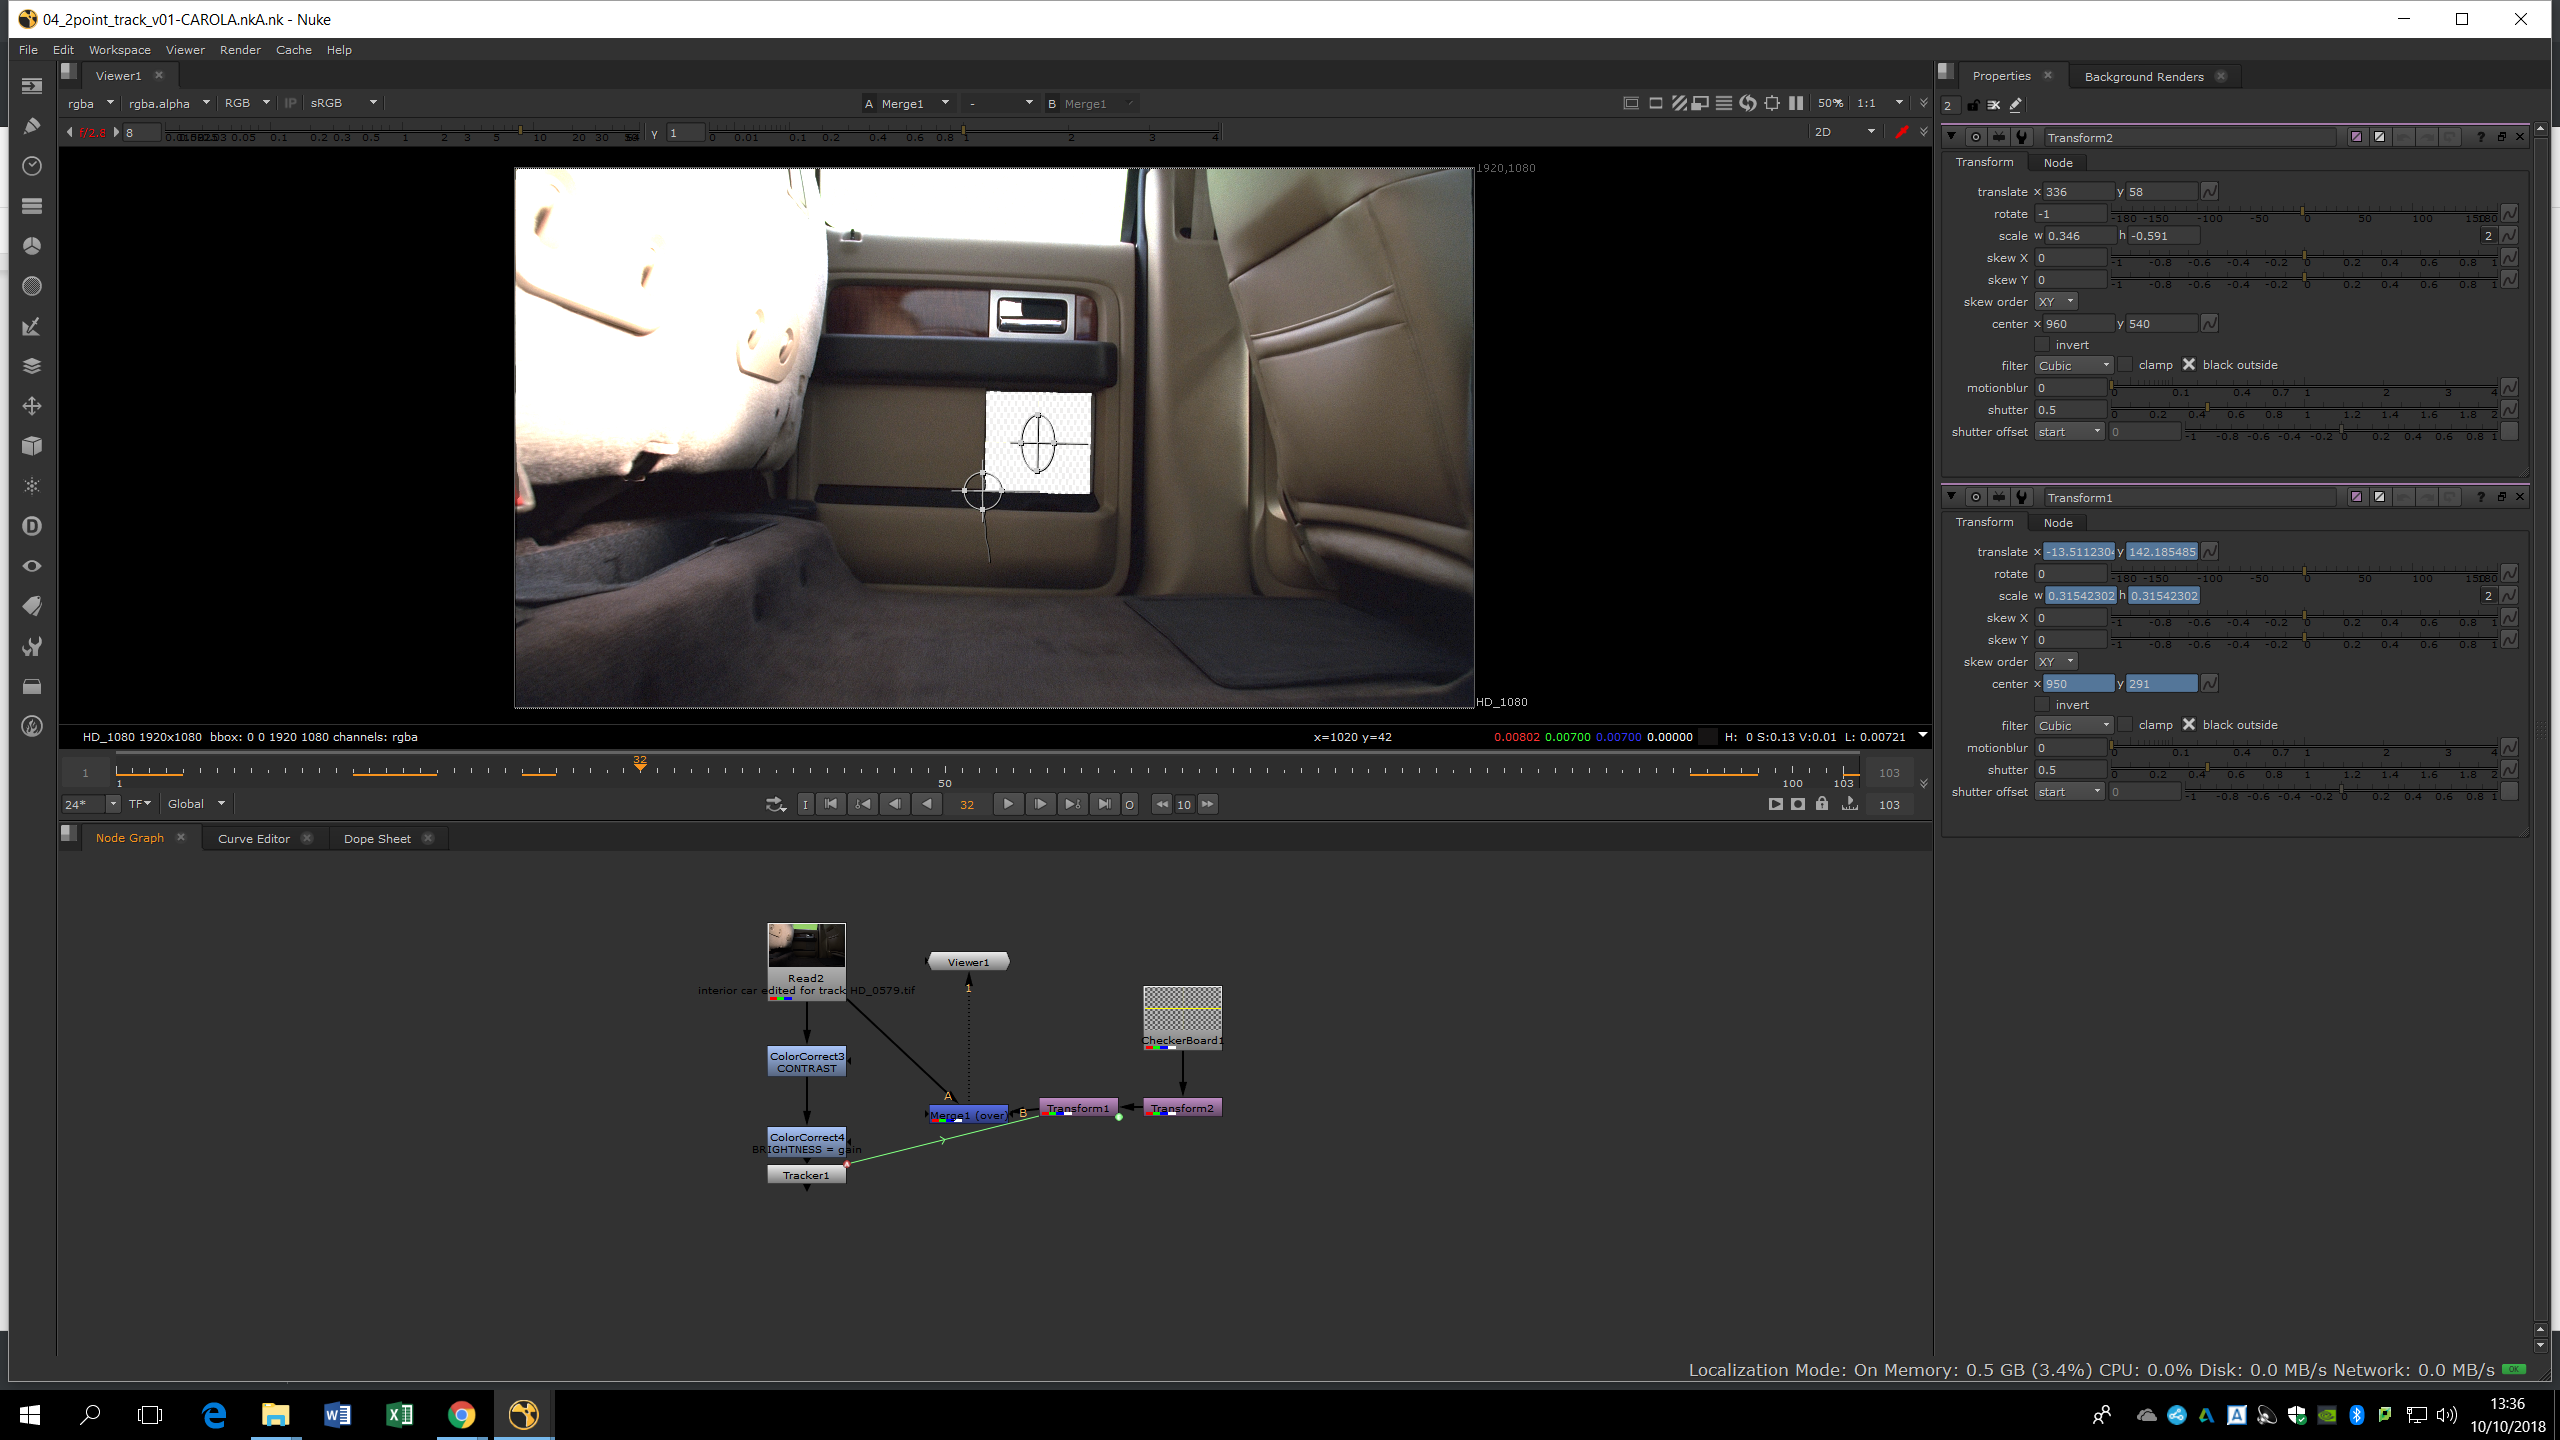The width and height of the screenshot is (2560, 1440).
Task: Click the Views eye icon in toolbar
Action: (32, 566)
